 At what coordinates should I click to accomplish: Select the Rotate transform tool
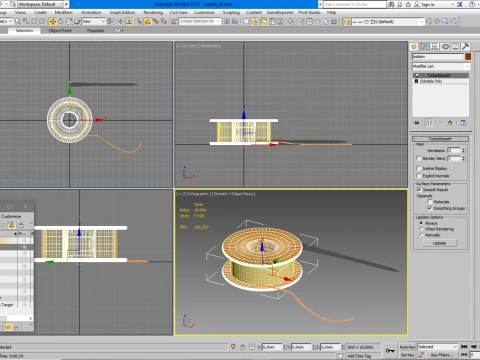point(61,21)
